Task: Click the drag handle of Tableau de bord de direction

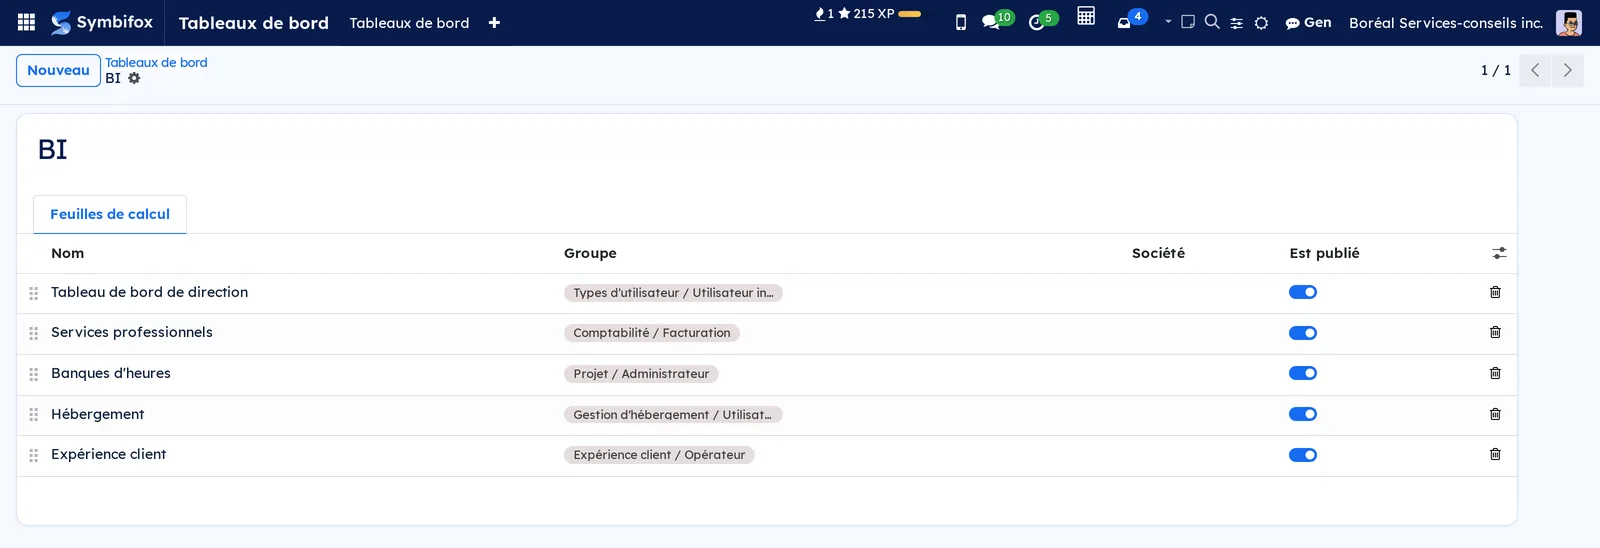Action: (x=34, y=293)
